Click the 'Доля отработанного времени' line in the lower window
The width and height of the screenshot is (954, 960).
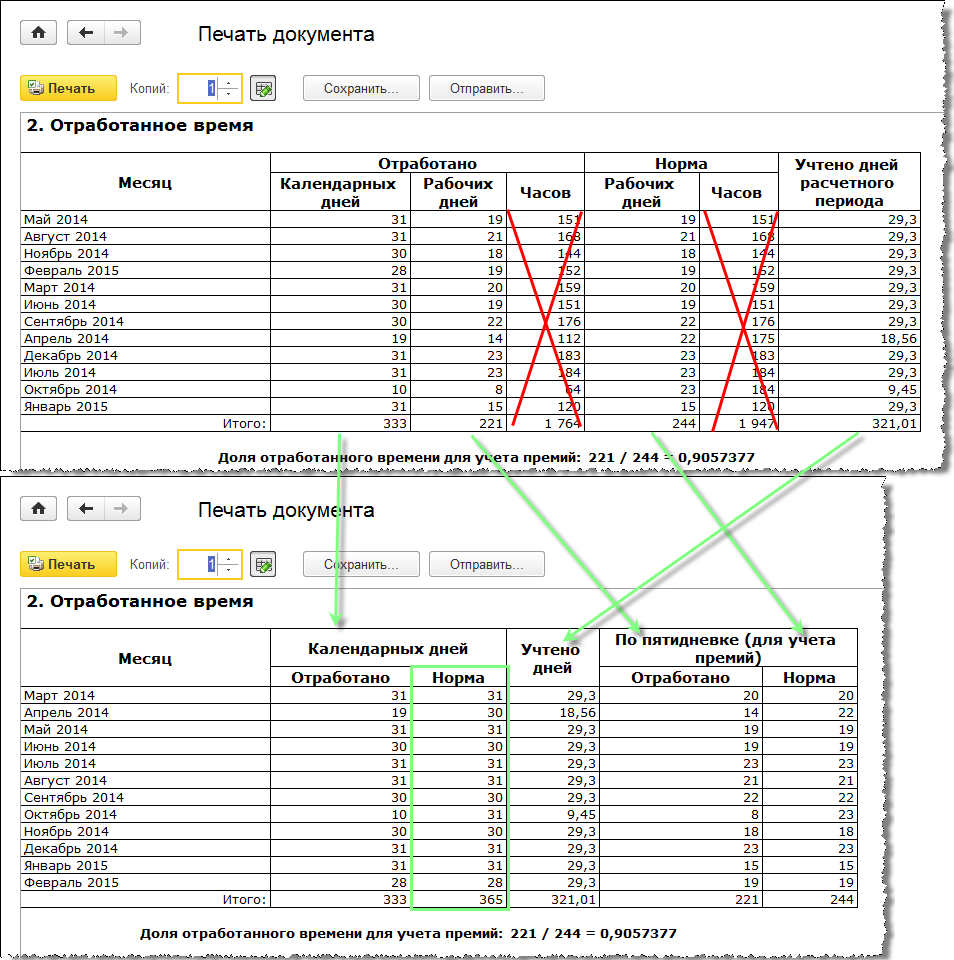[408, 933]
